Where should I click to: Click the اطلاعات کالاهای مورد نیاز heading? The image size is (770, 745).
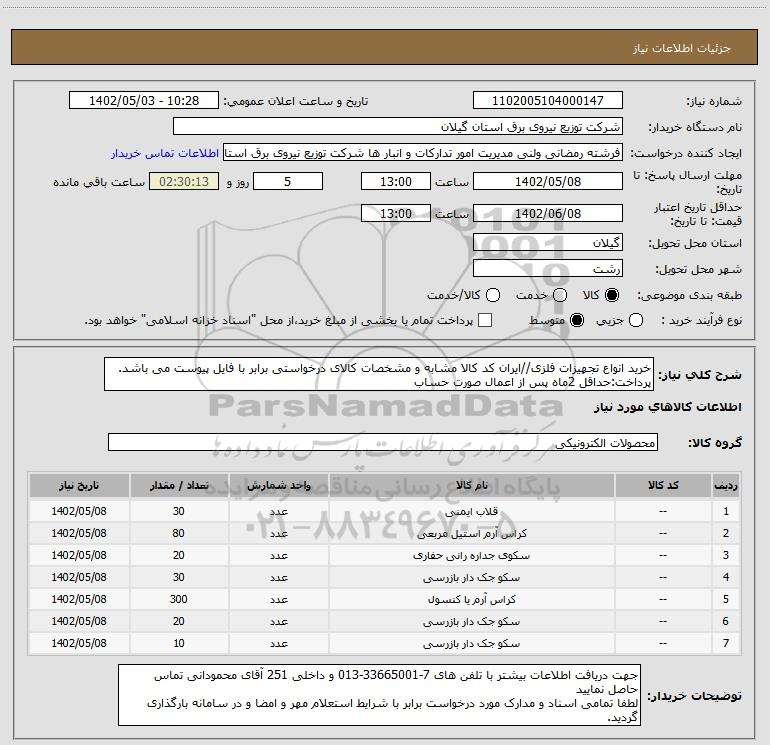point(667,407)
